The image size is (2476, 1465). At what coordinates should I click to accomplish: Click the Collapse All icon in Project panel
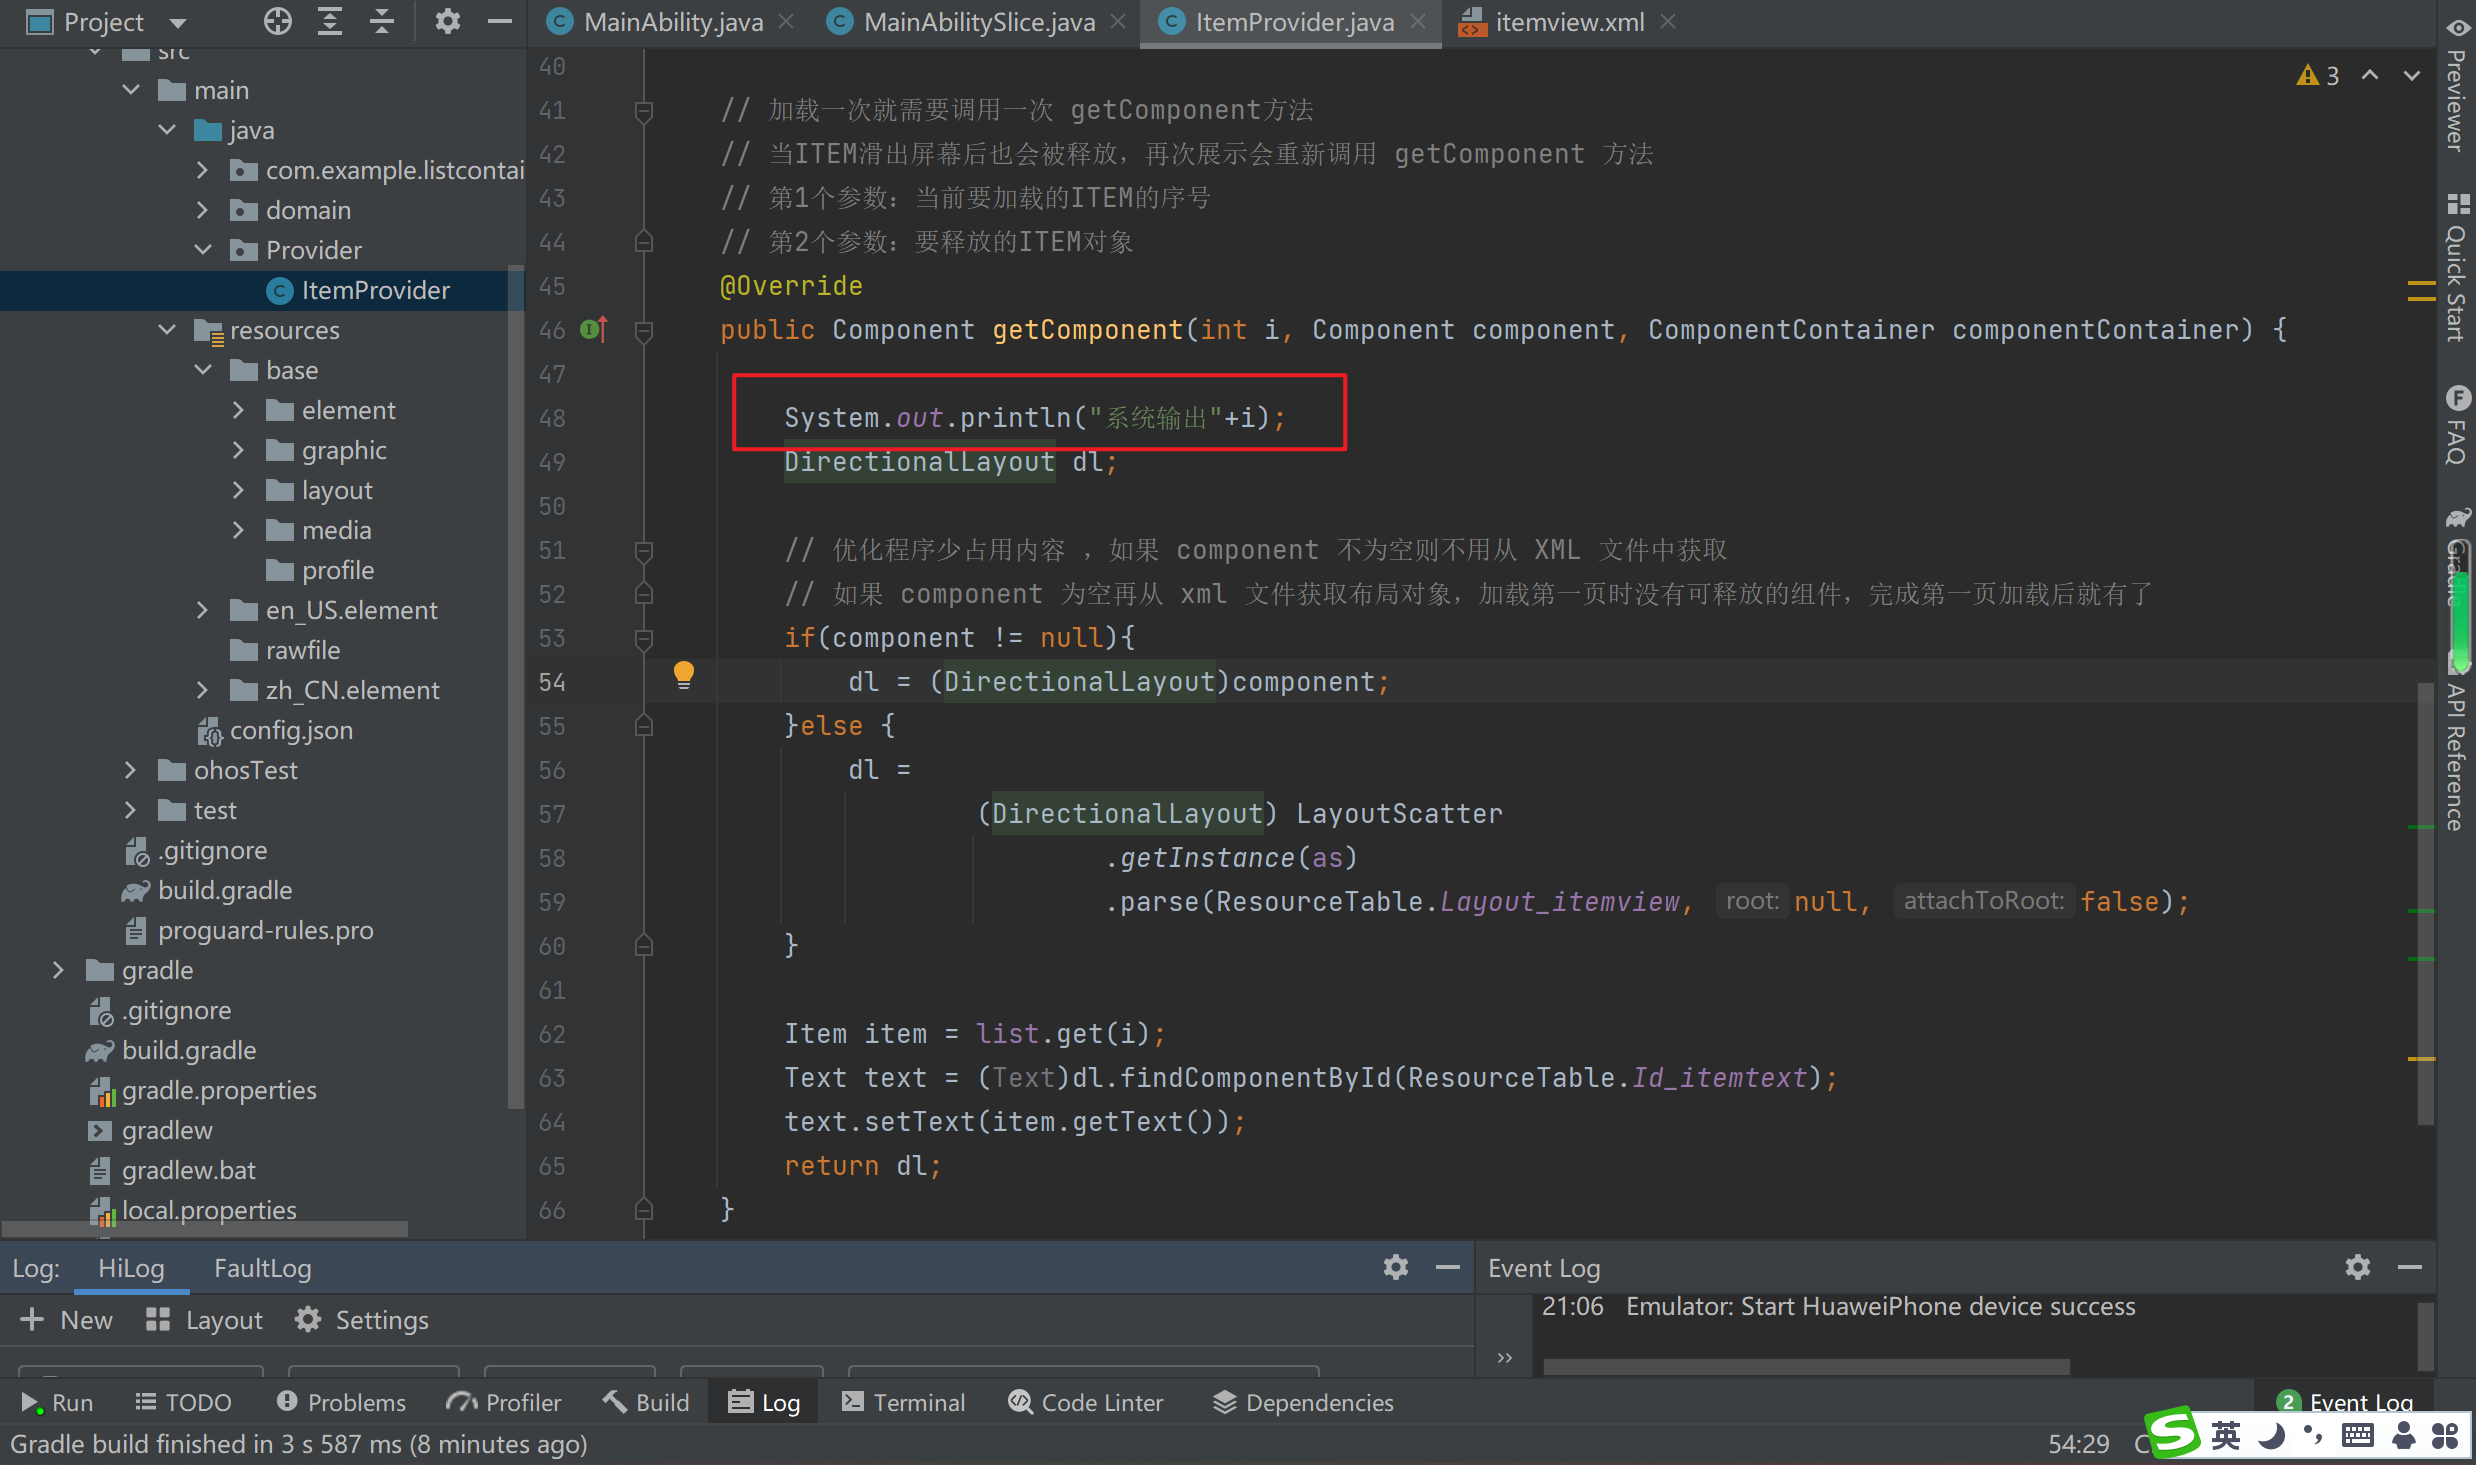pos(381,21)
